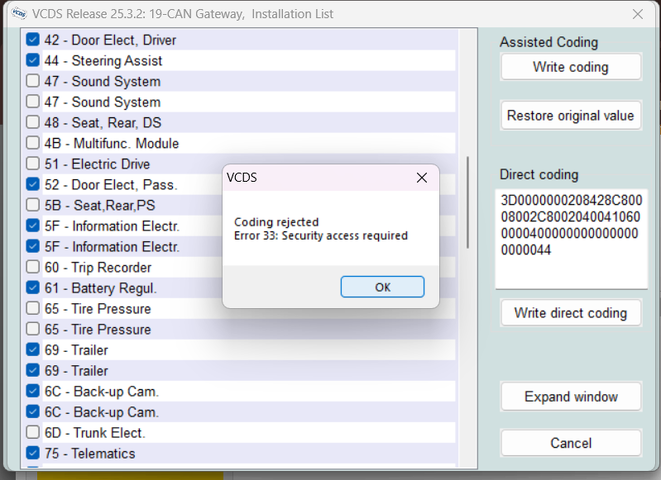The width and height of the screenshot is (661, 480).
Task: Click Restore original value button
Action: pyautogui.click(x=570, y=115)
